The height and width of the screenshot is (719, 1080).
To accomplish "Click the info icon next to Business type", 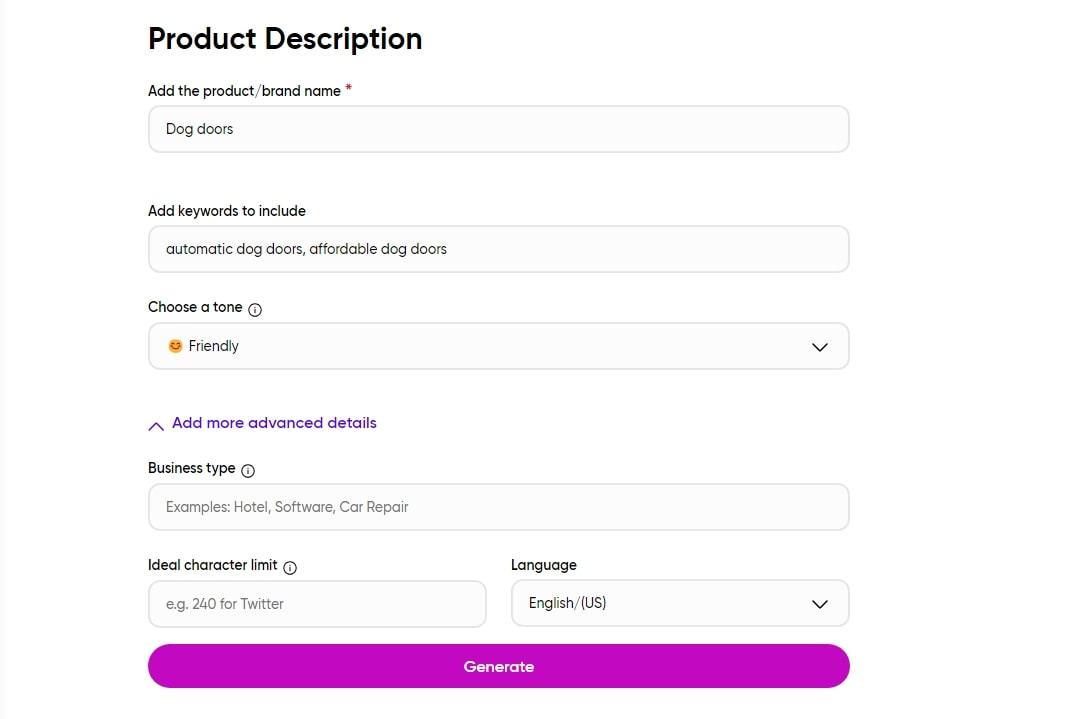I will (248, 471).
